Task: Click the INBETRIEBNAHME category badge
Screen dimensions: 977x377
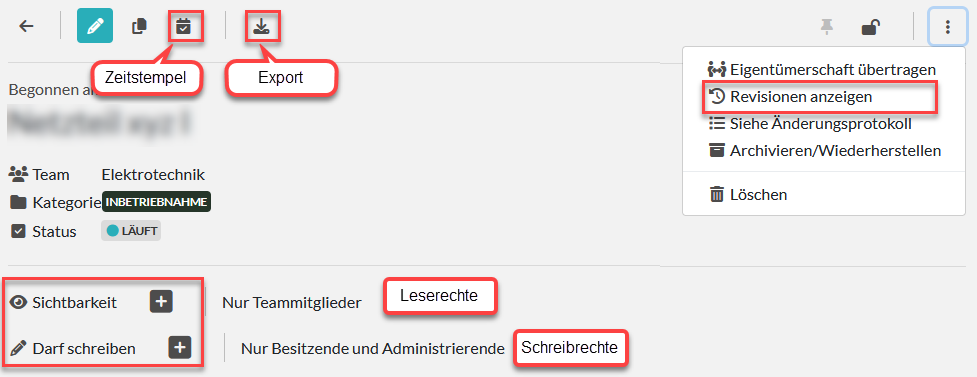Action: pos(156,202)
